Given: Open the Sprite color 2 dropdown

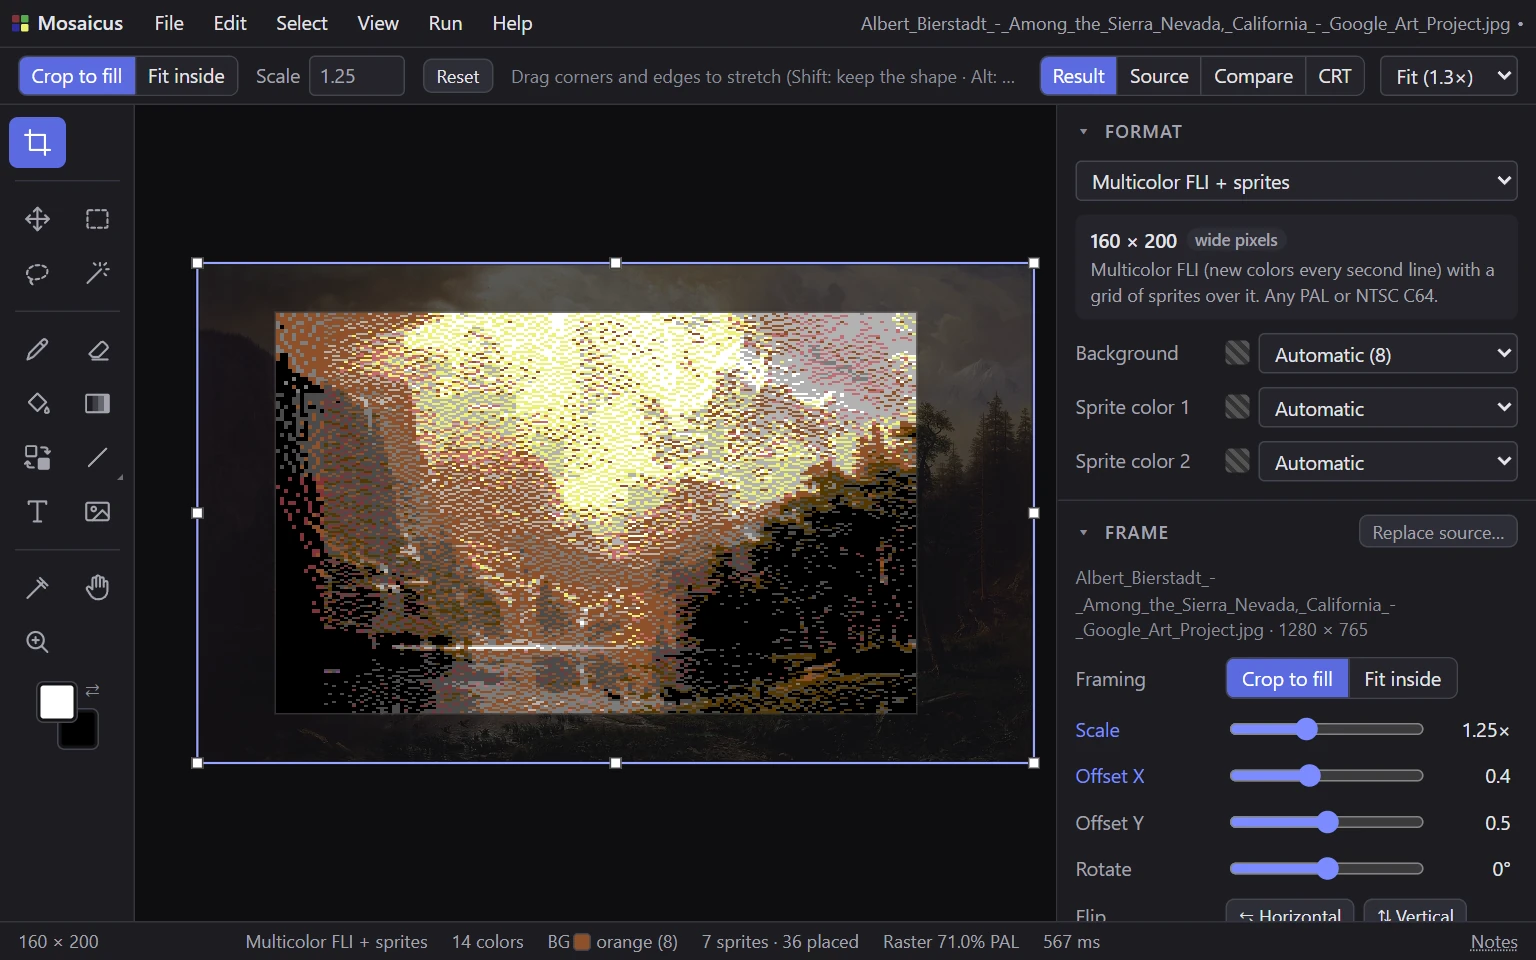Looking at the screenshot, I should click(x=1388, y=462).
